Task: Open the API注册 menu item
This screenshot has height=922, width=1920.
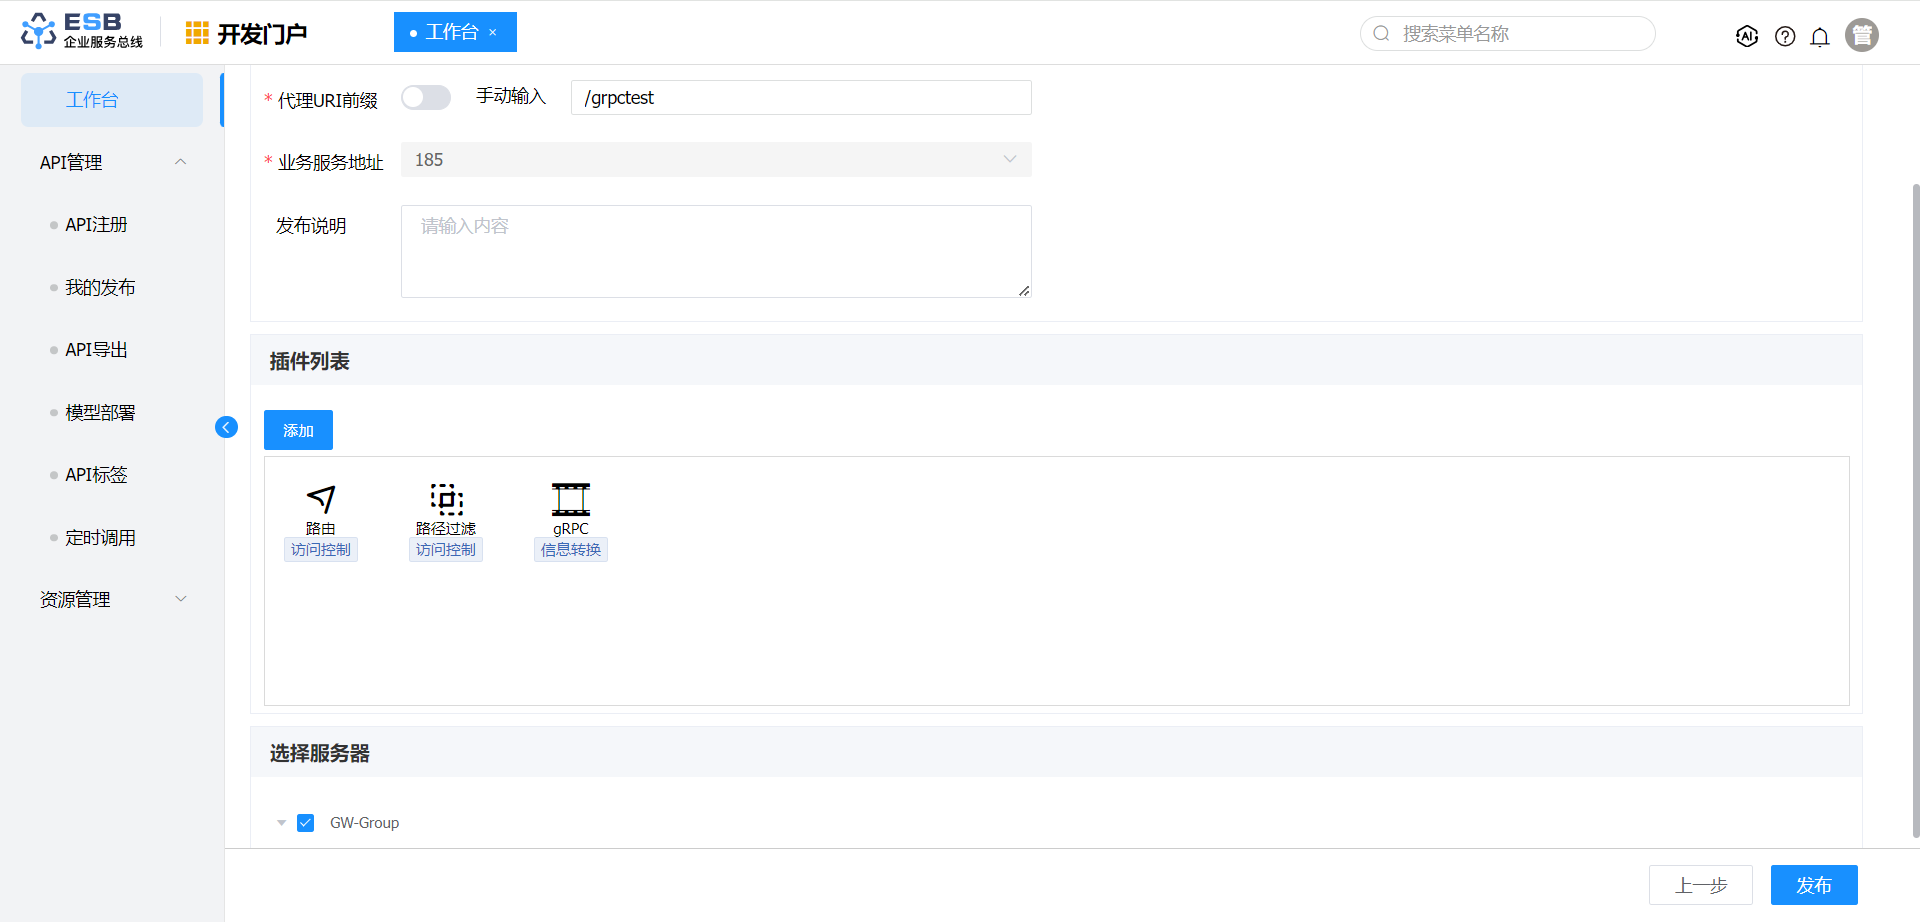Action: pos(96,225)
